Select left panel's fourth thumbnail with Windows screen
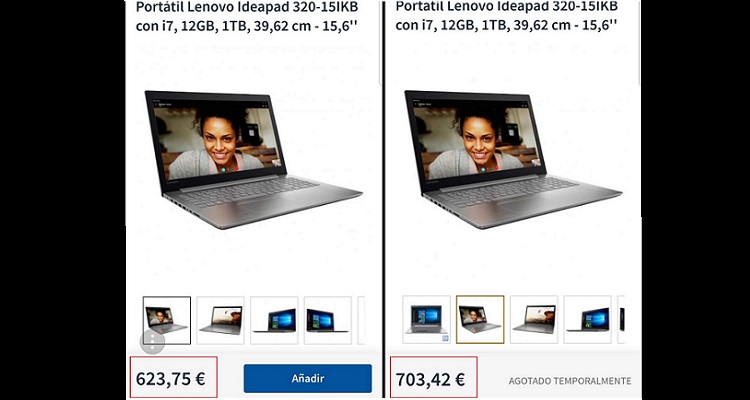Screen dimensions: 750x400 [x=328, y=320]
